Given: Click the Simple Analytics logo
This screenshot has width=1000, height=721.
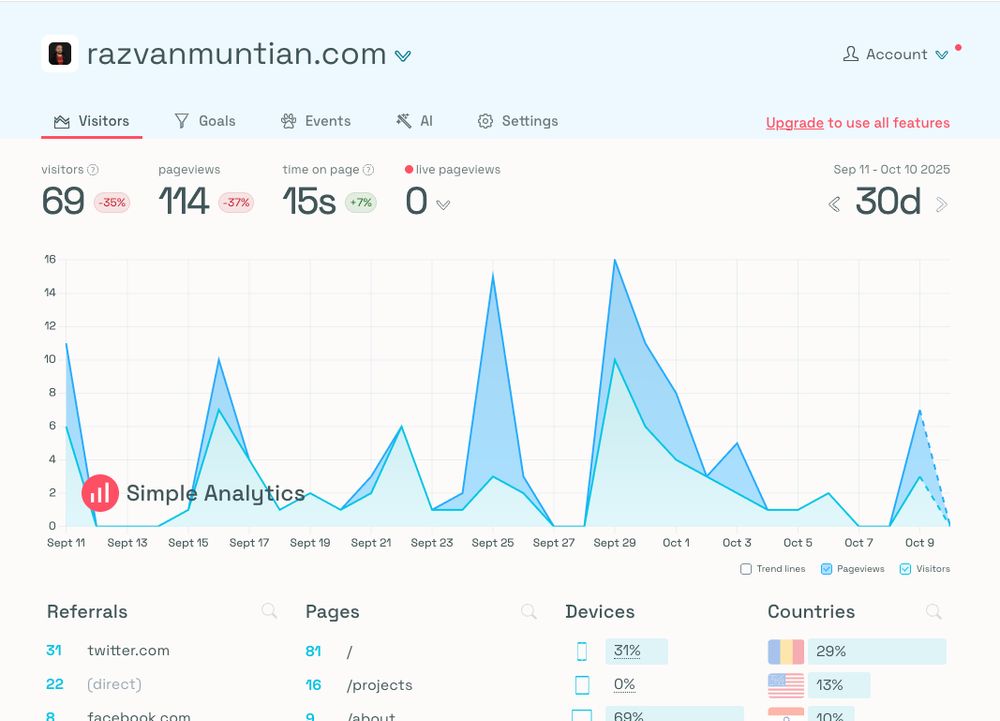Looking at the screenshot, I should (x=194, y=493).
